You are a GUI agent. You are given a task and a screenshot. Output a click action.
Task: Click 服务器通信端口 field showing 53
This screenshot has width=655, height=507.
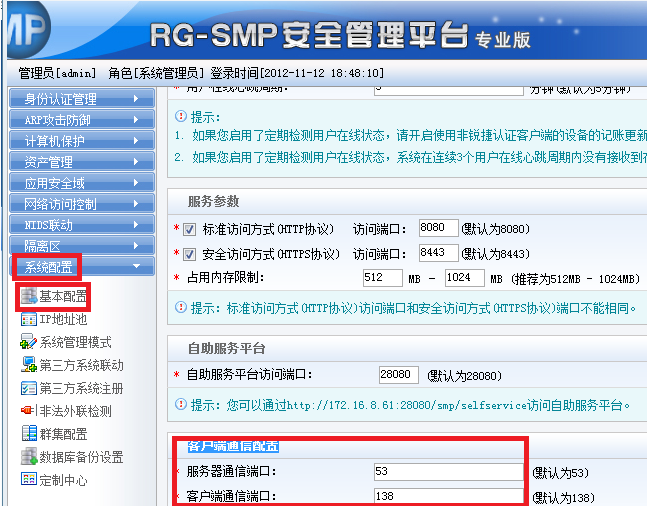click(449, 472)
